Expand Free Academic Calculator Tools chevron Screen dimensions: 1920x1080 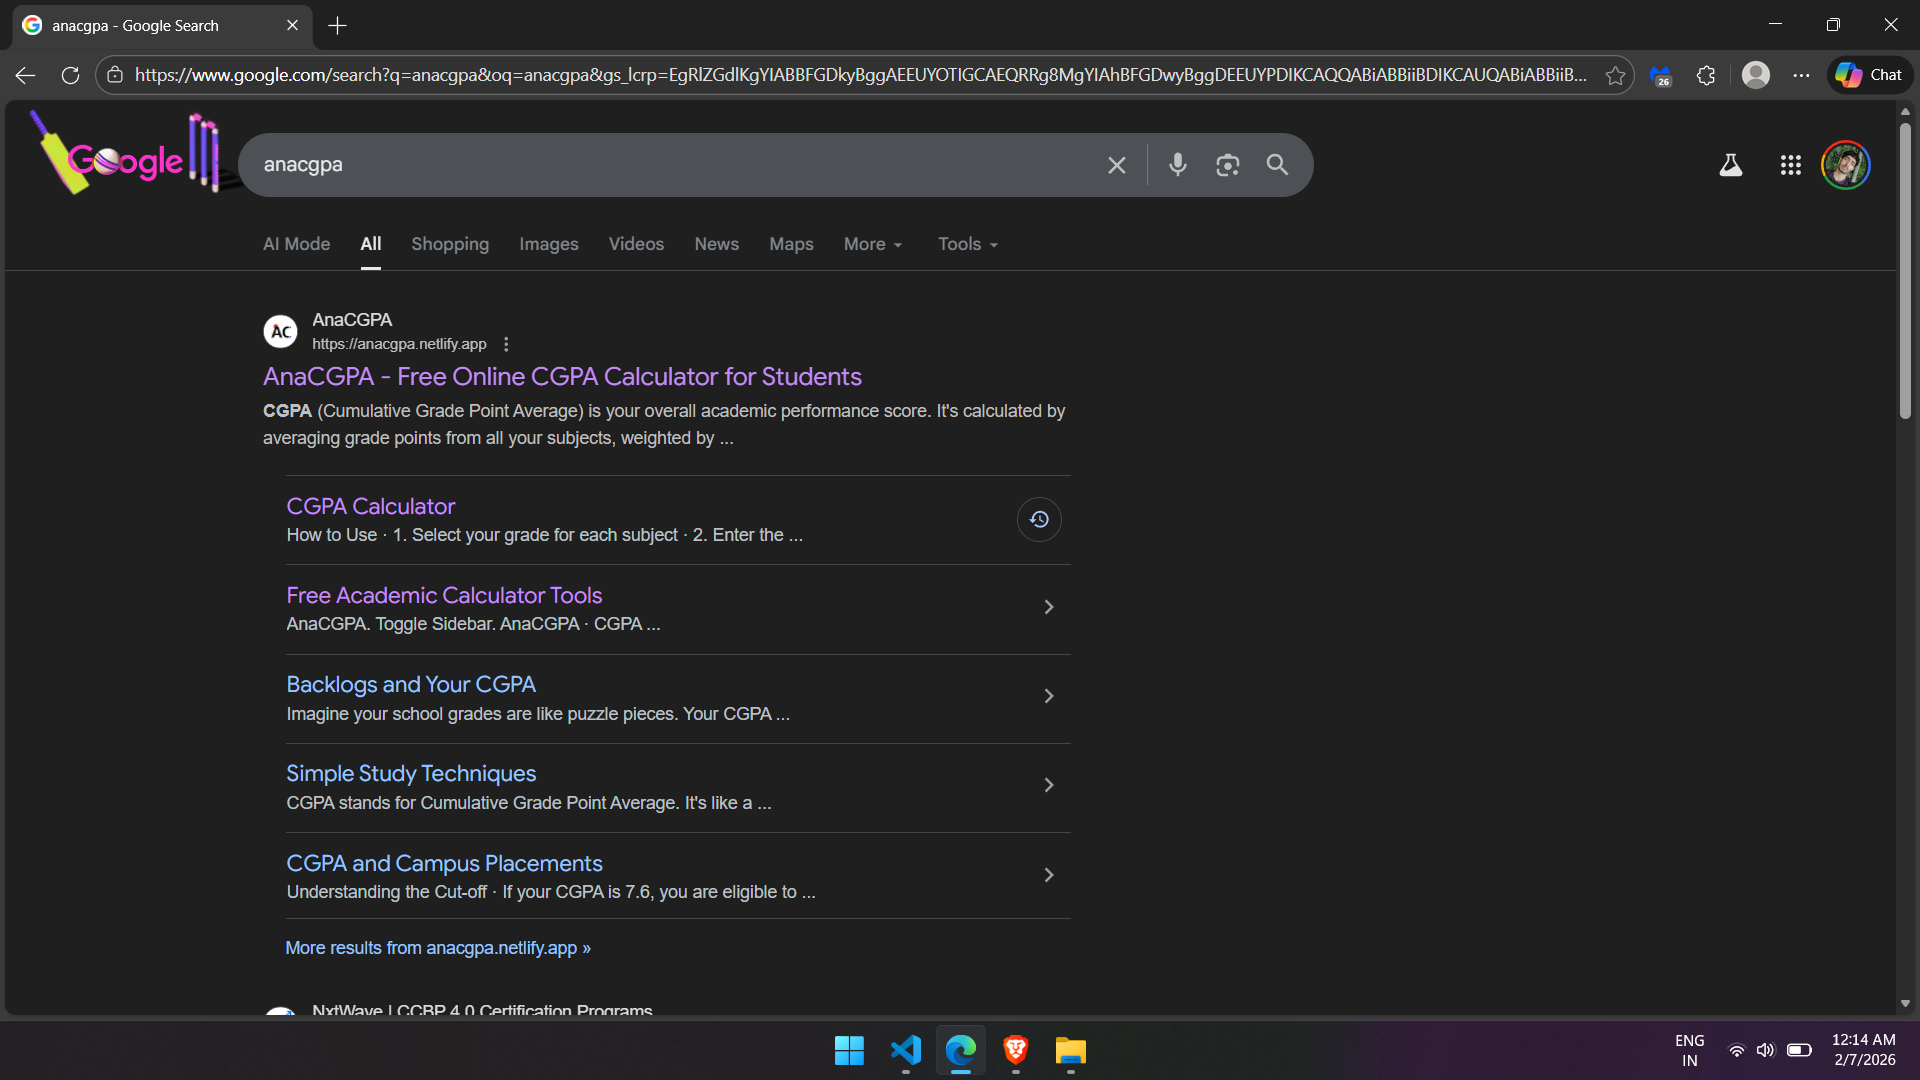point(1049,608)
